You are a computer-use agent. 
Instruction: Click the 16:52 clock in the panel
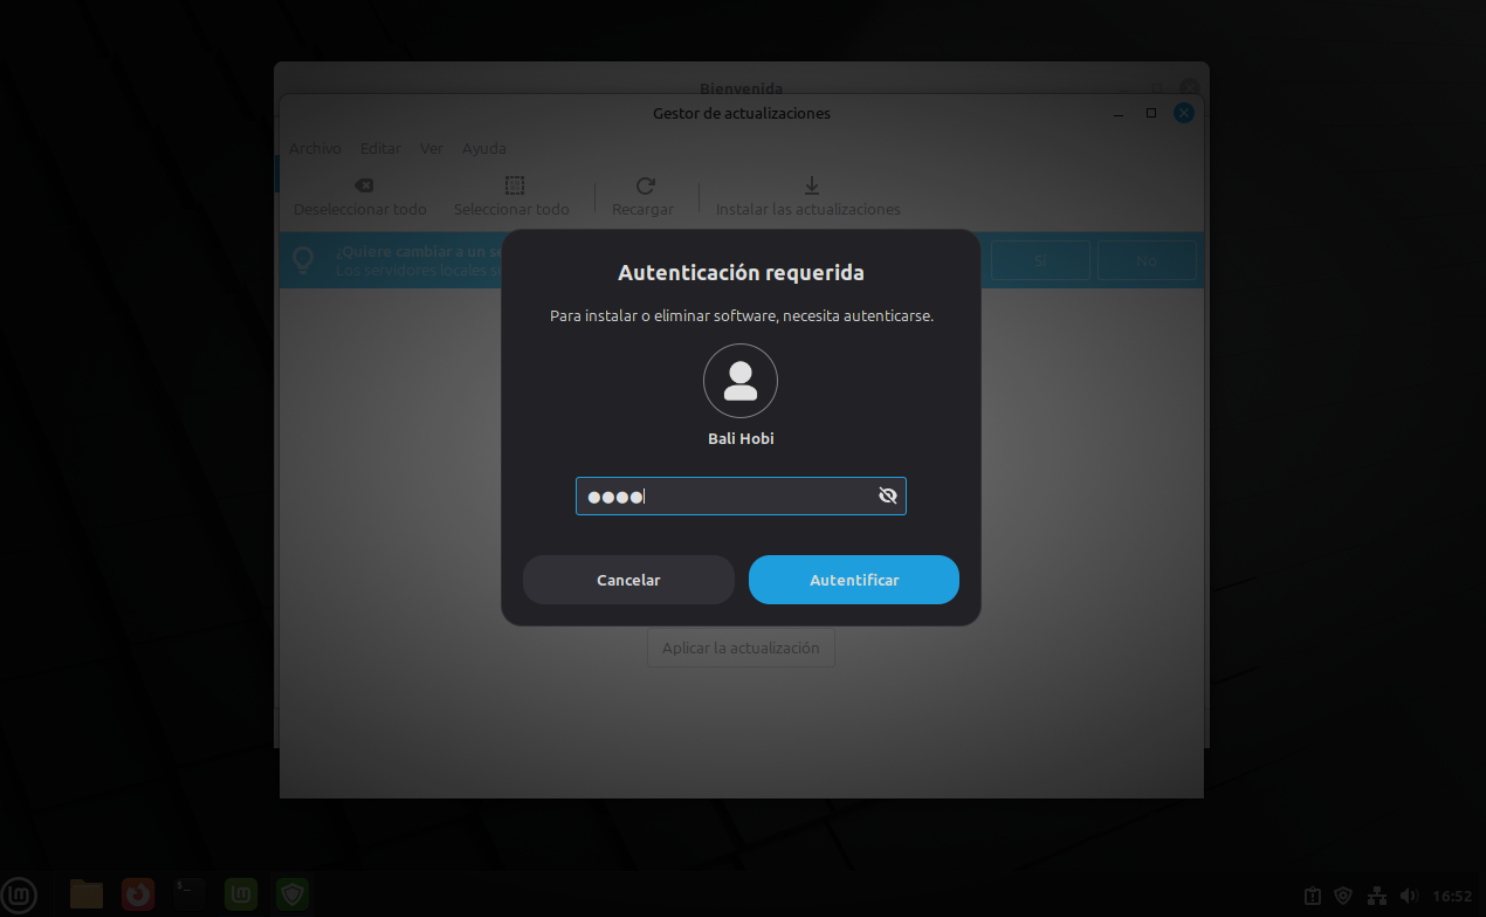[1452, 896]
